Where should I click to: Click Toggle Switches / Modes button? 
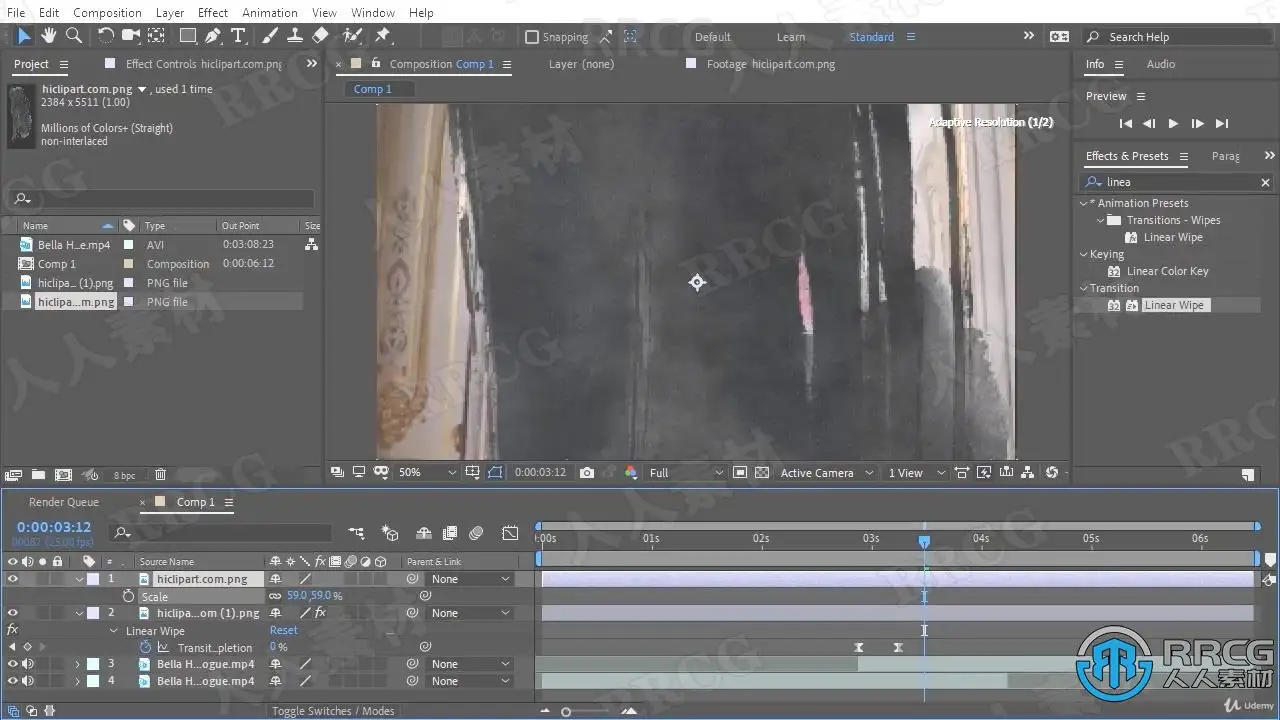tap(333, 711)
